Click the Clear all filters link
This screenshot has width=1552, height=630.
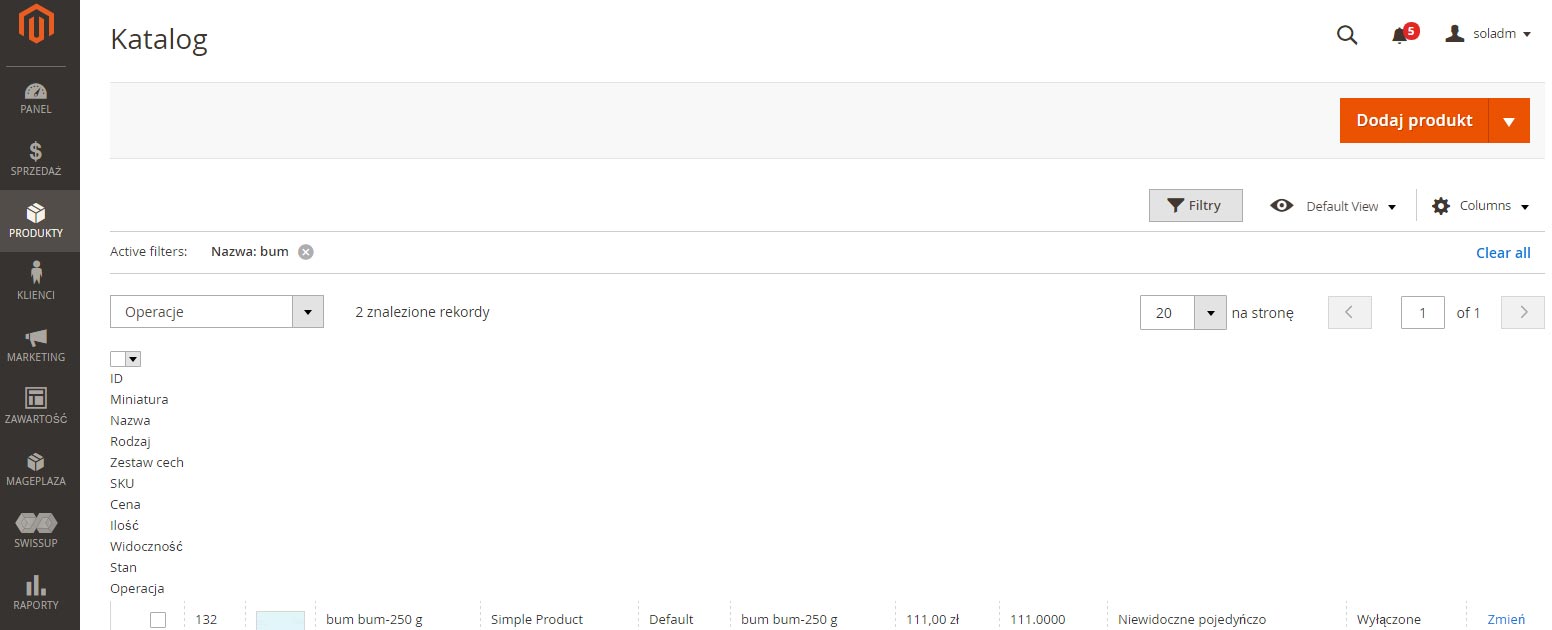click(x=1503, y=253)
